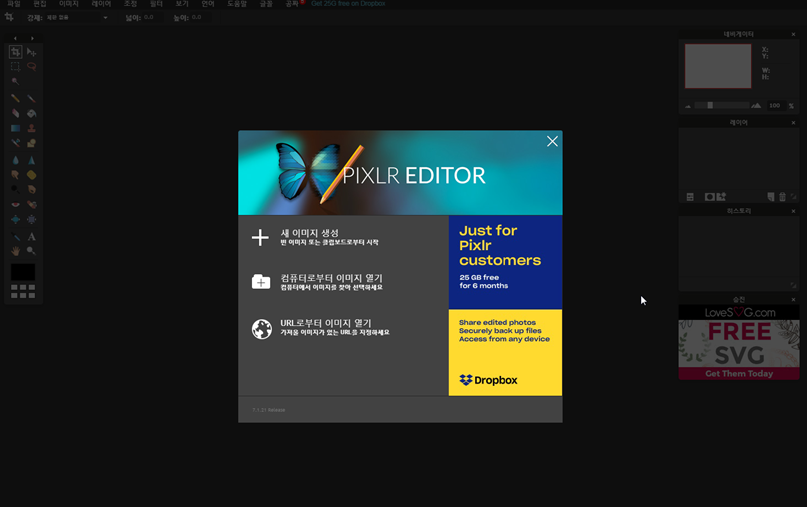The image size is (807, 507).
Task: Open the 도움말 (Help) menu
Action: tap(237, 4)
